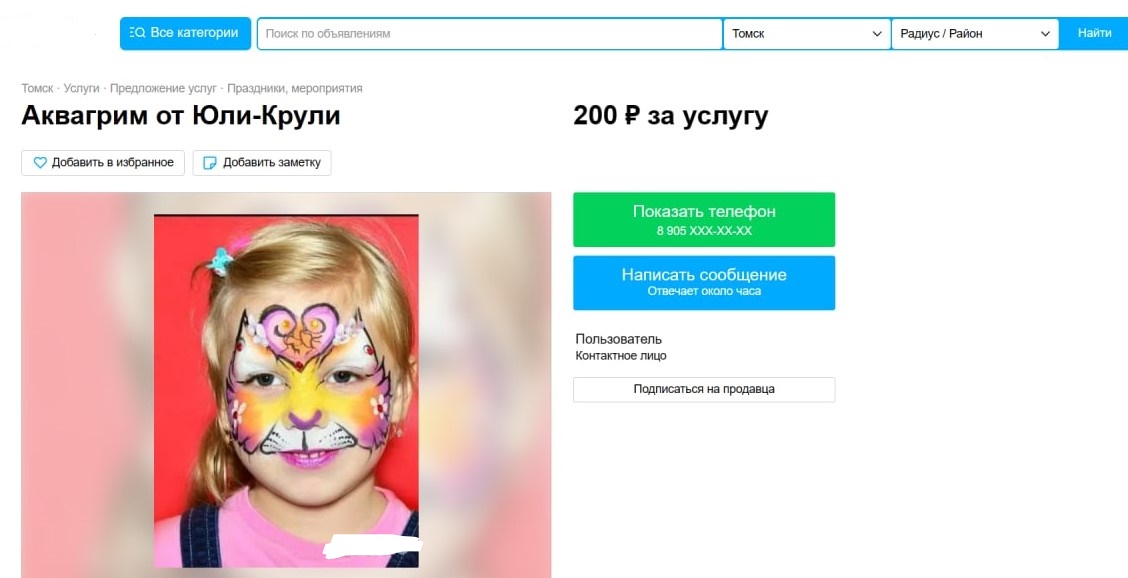
Task: Go to the Томск breadcrumb
Action: click(x=37, y=89)
